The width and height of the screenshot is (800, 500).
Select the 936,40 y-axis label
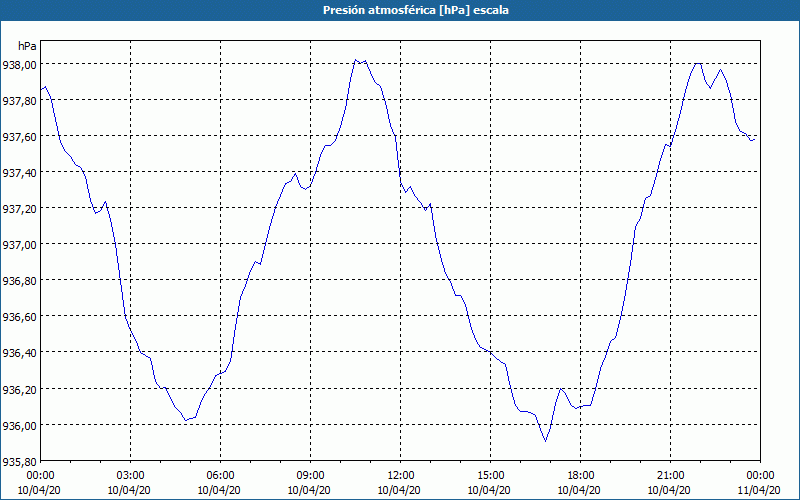point(19,353)
